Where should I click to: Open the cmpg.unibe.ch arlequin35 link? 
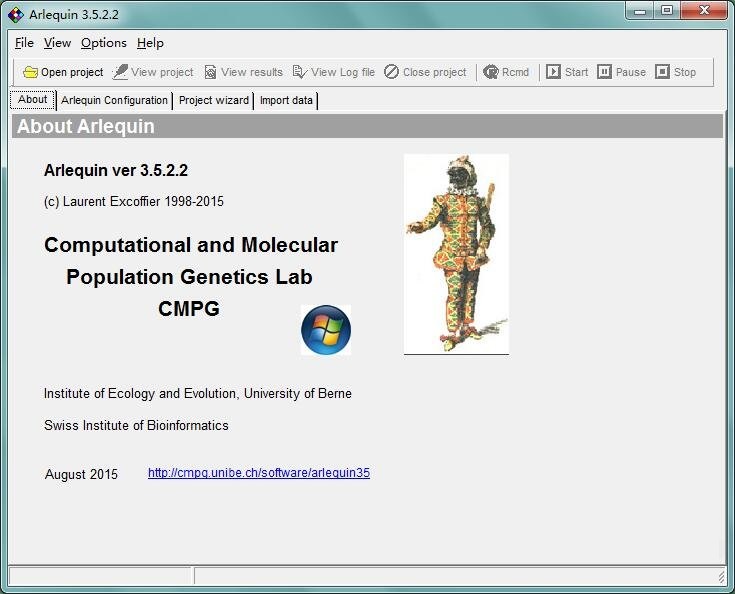click(258, 473)
